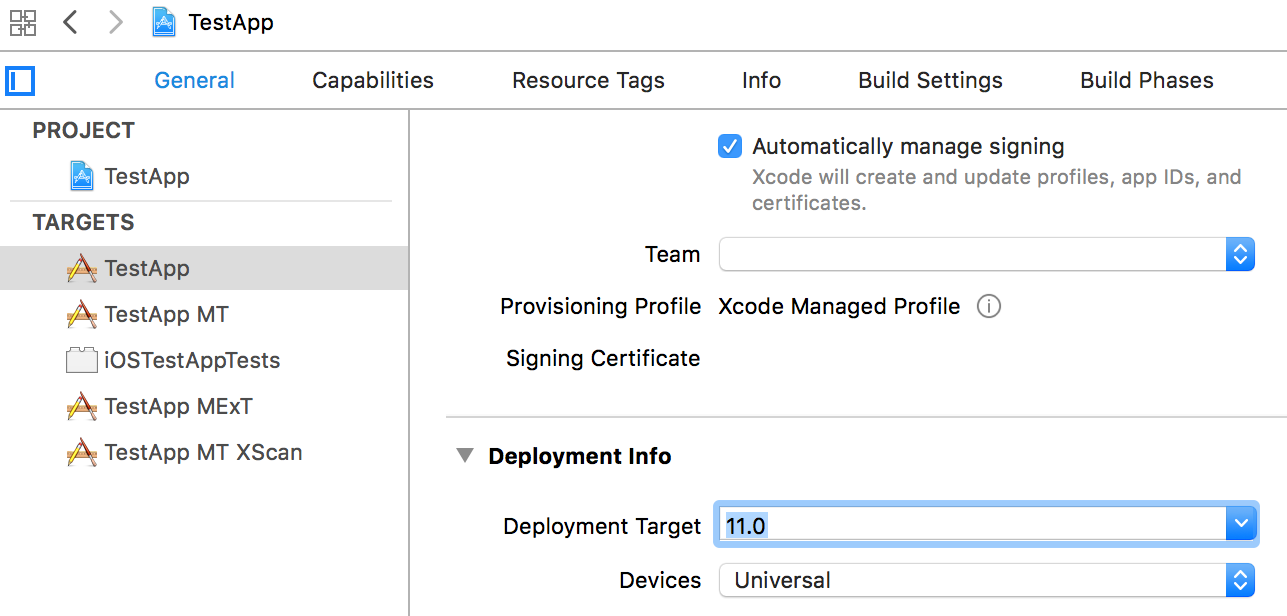Open the Build Phases tab
The width and height of the screenshot is (1287, 616).
[x=1146, y=81]
